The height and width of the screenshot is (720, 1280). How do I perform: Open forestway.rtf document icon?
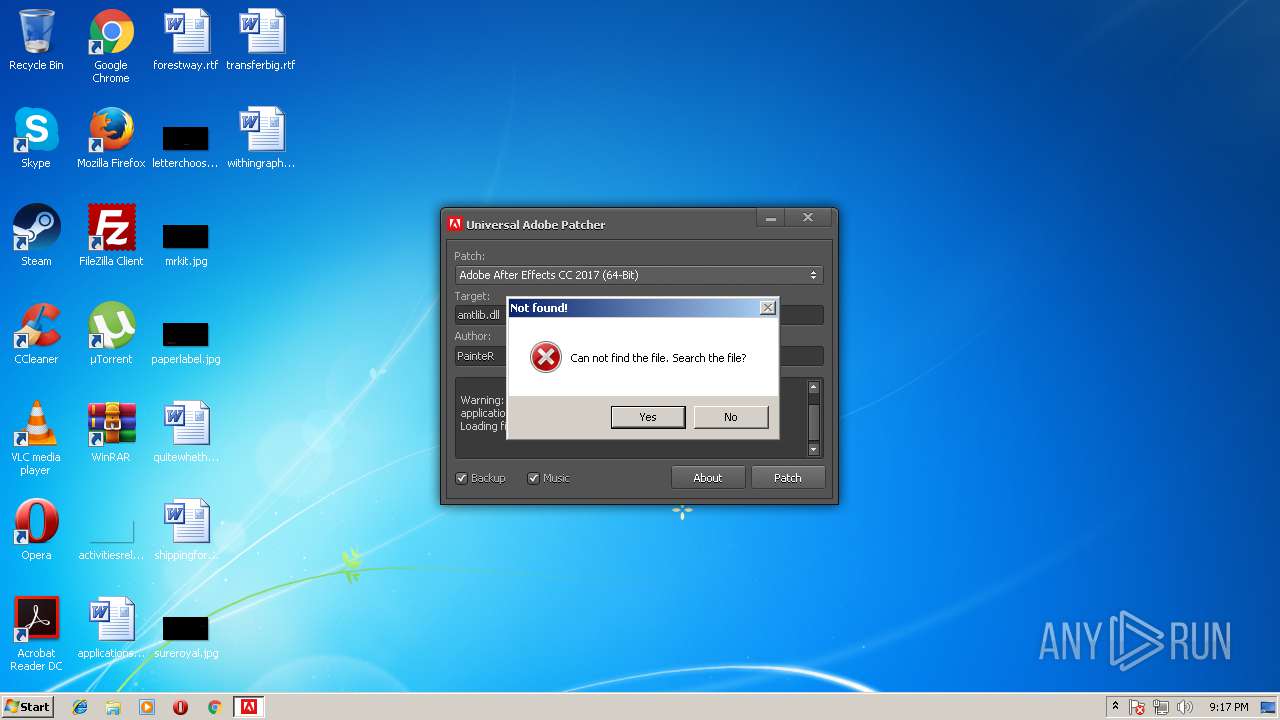tap(186, 40)
